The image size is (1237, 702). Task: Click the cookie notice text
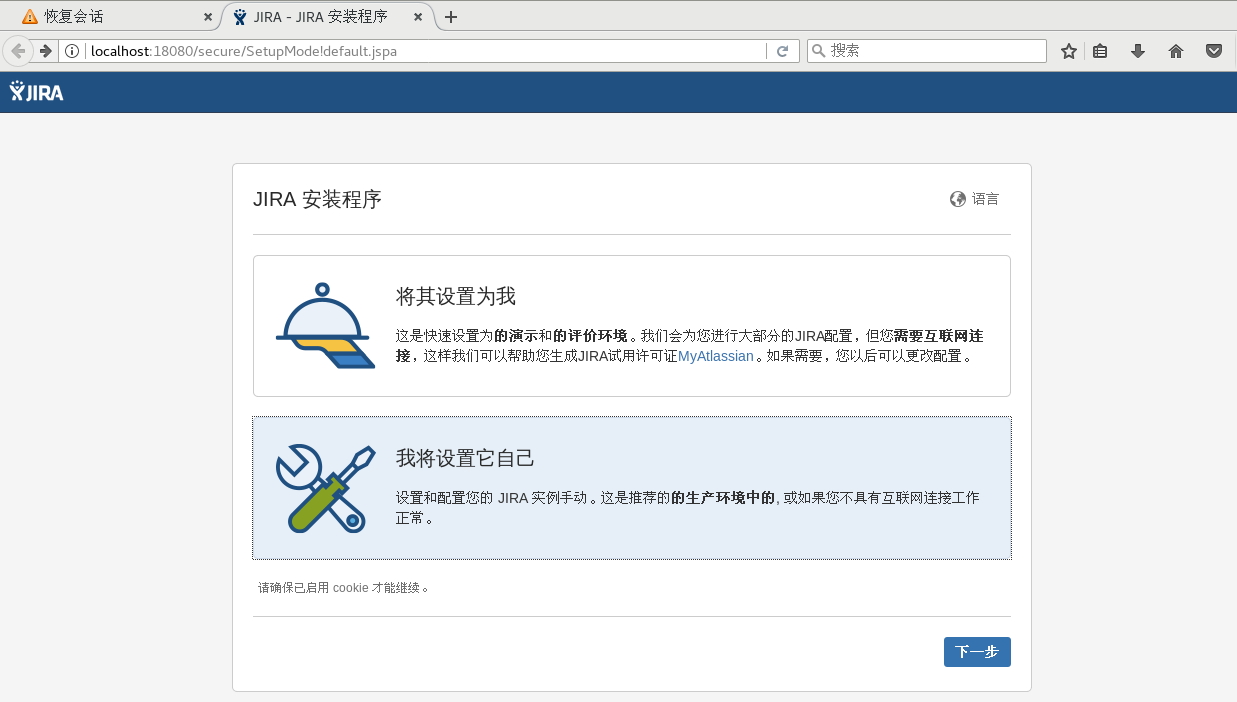(344, 588)
